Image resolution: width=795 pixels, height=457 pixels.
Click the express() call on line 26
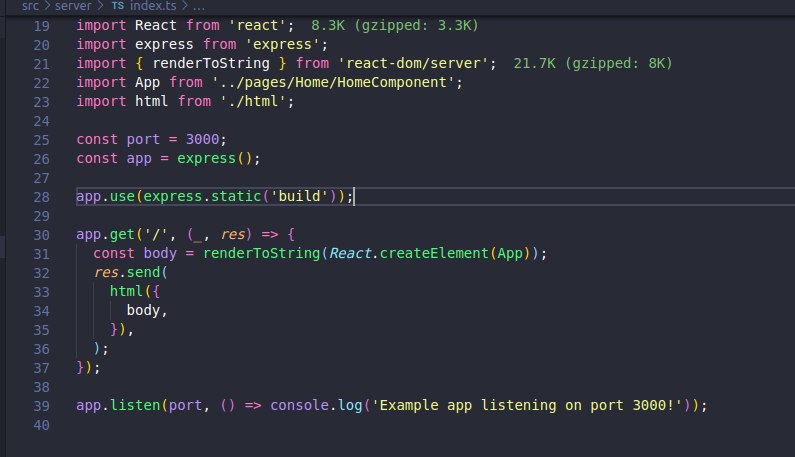[214, 158]
